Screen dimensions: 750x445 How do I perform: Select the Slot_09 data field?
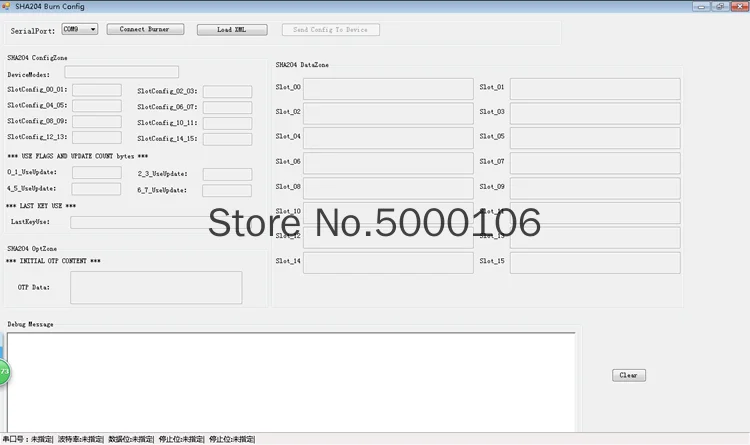coord(595,188)
